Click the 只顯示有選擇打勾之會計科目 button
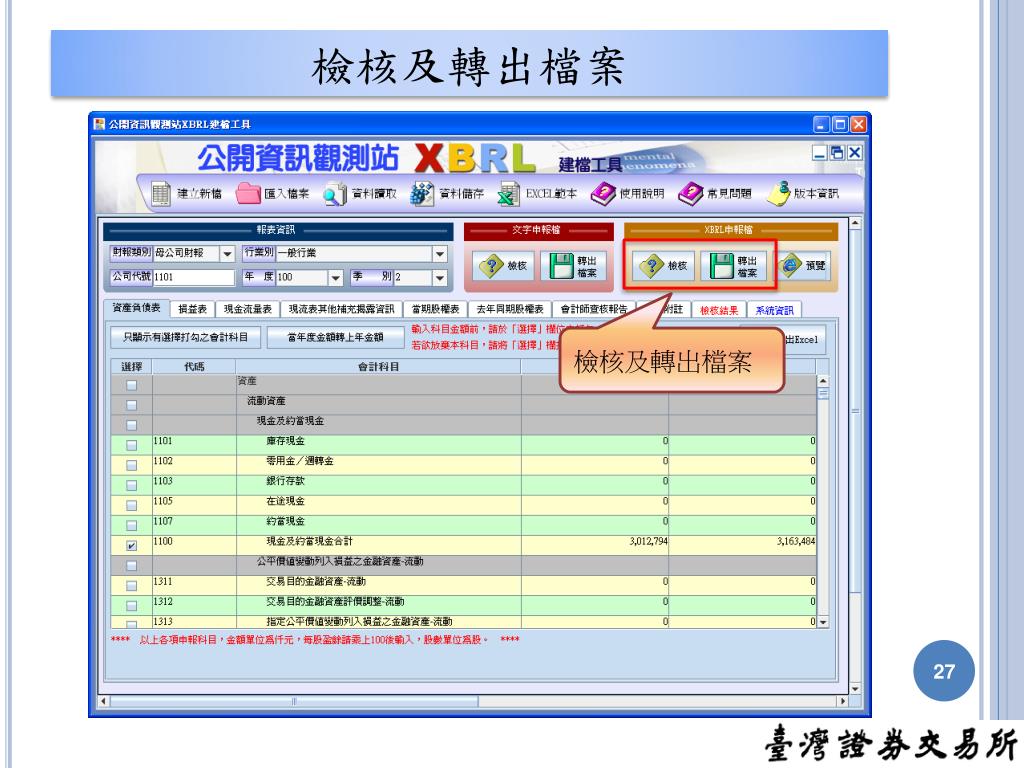Screen dimensions: 1024x768 (185, 338)
